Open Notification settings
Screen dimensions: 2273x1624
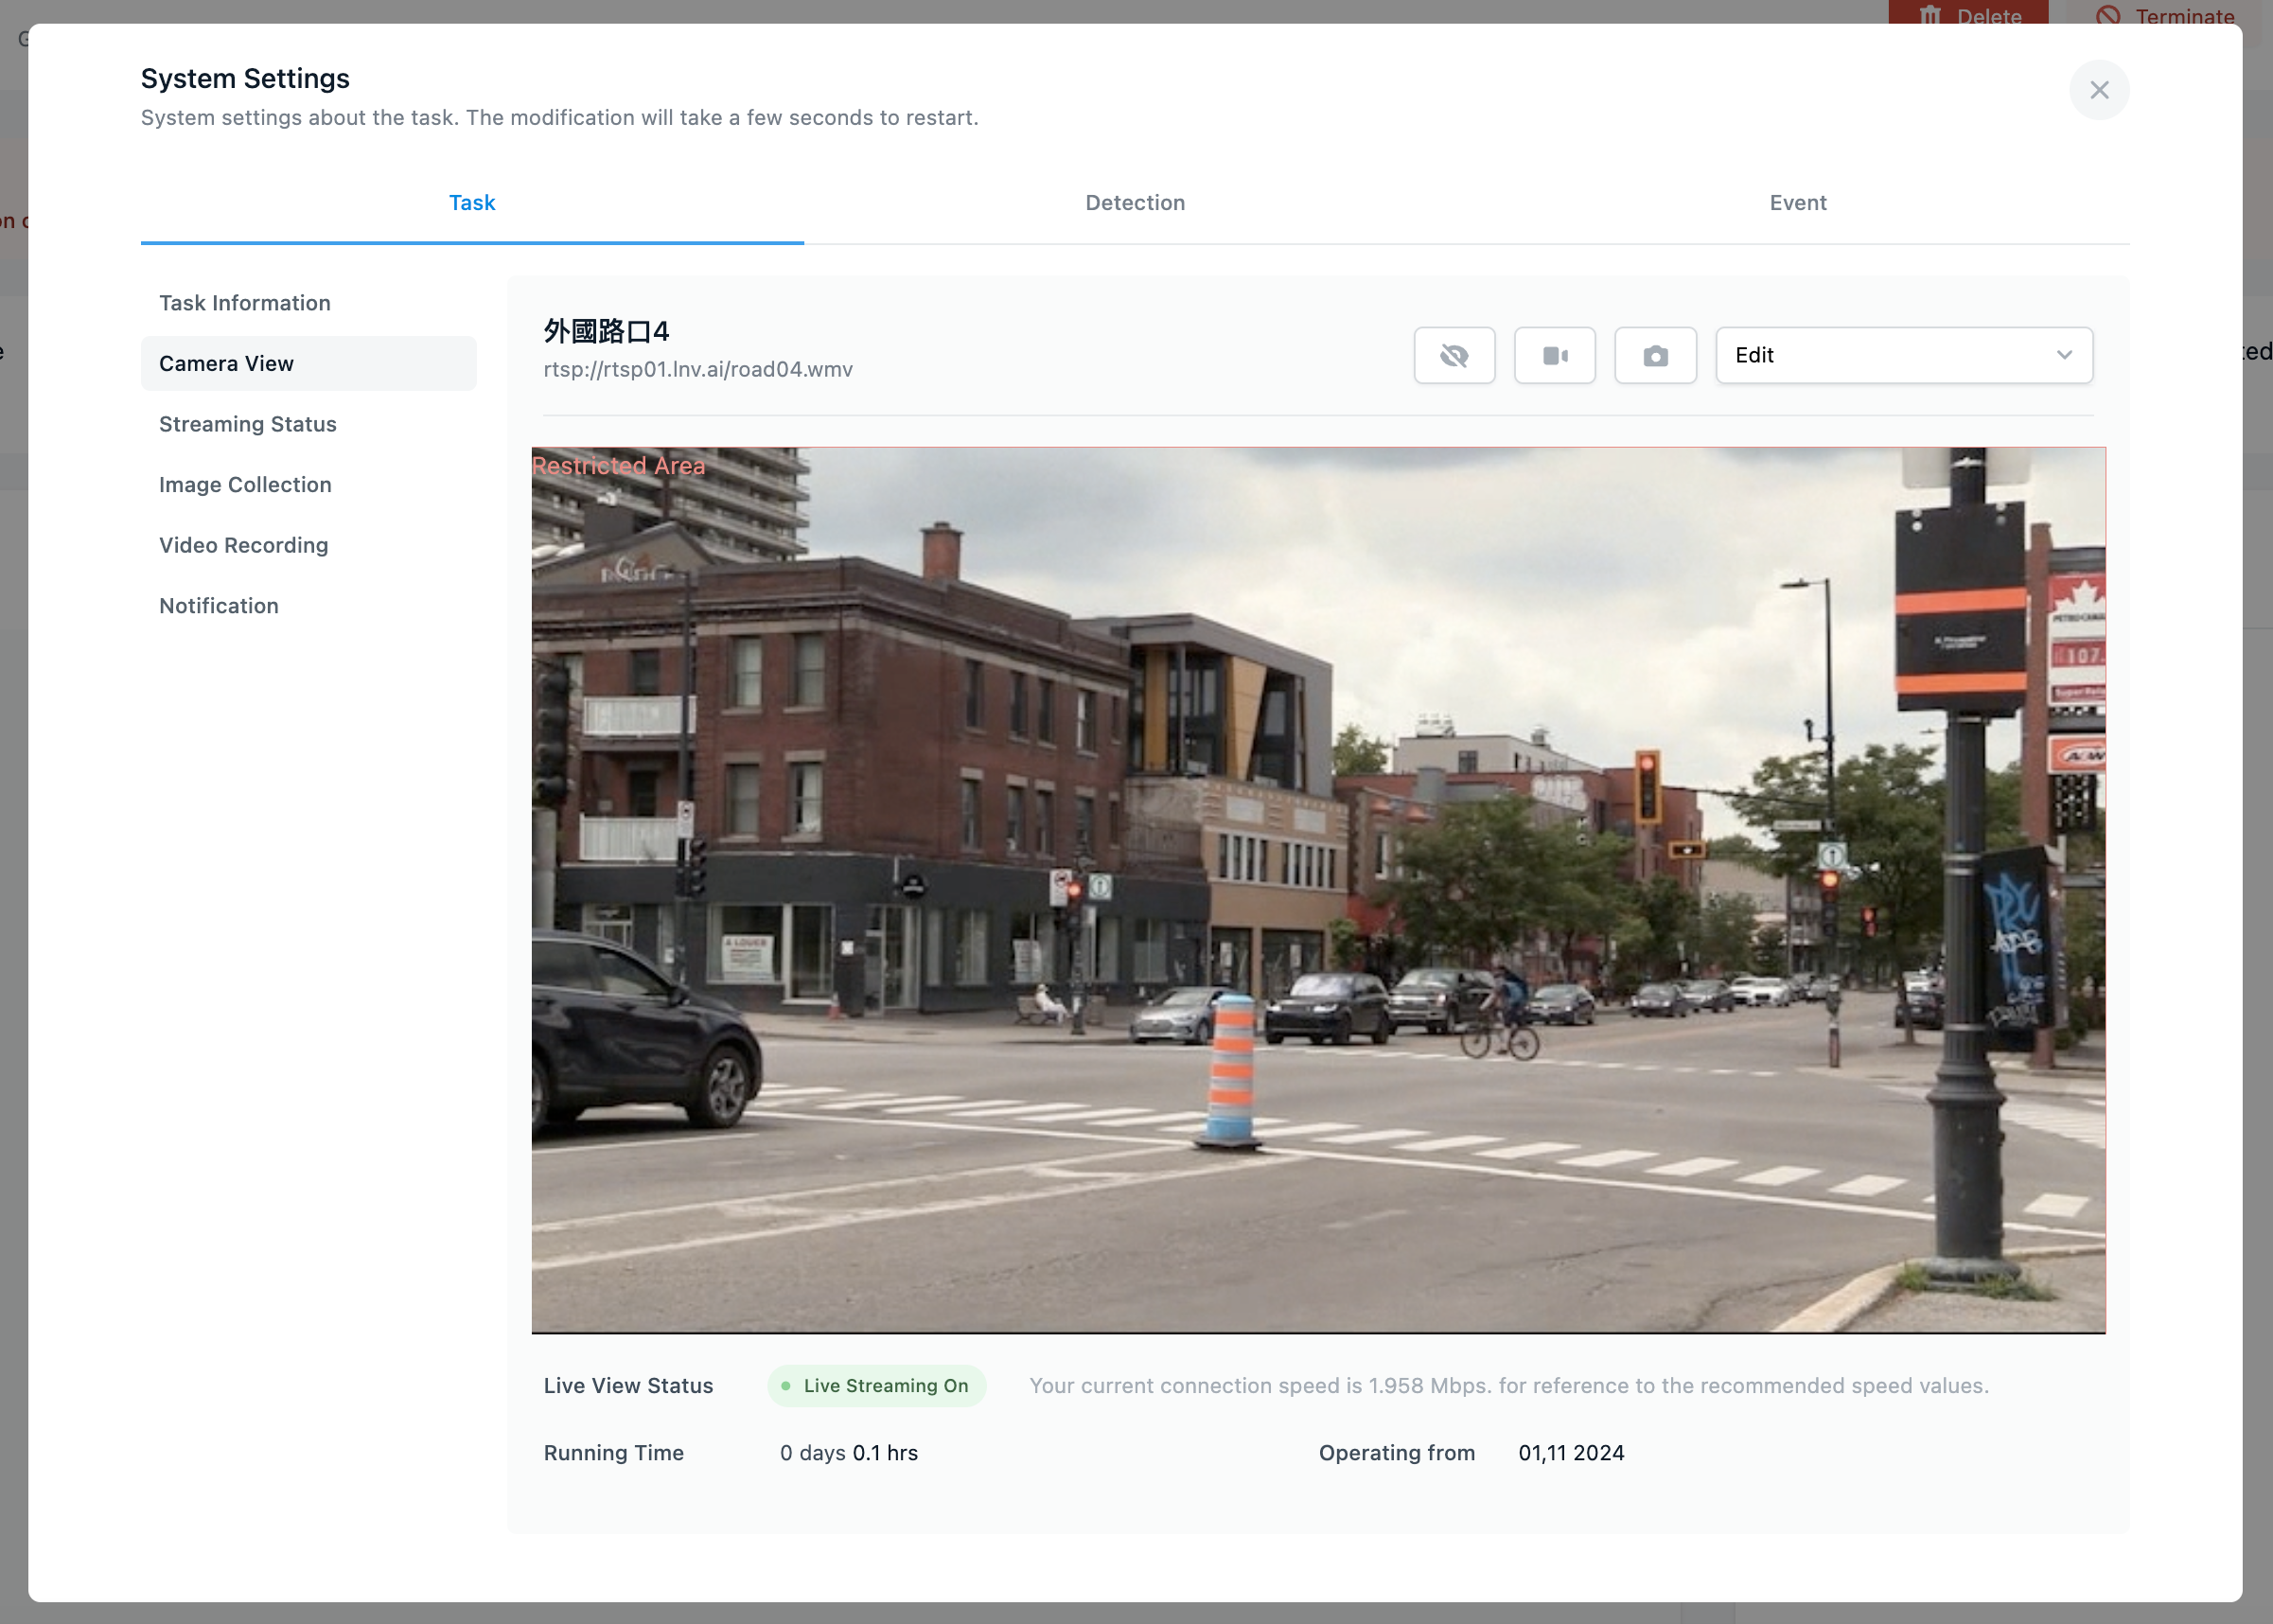[x=219, y=606]
